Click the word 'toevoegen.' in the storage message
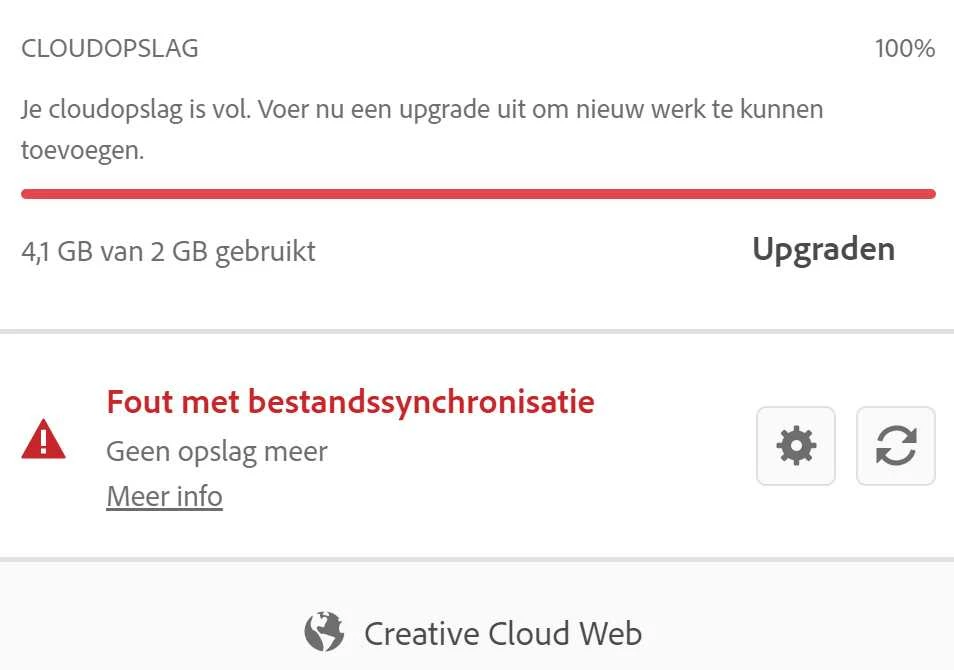Viewport: 954px width, 670px height. pyautogui.click(x=83, y=150)
